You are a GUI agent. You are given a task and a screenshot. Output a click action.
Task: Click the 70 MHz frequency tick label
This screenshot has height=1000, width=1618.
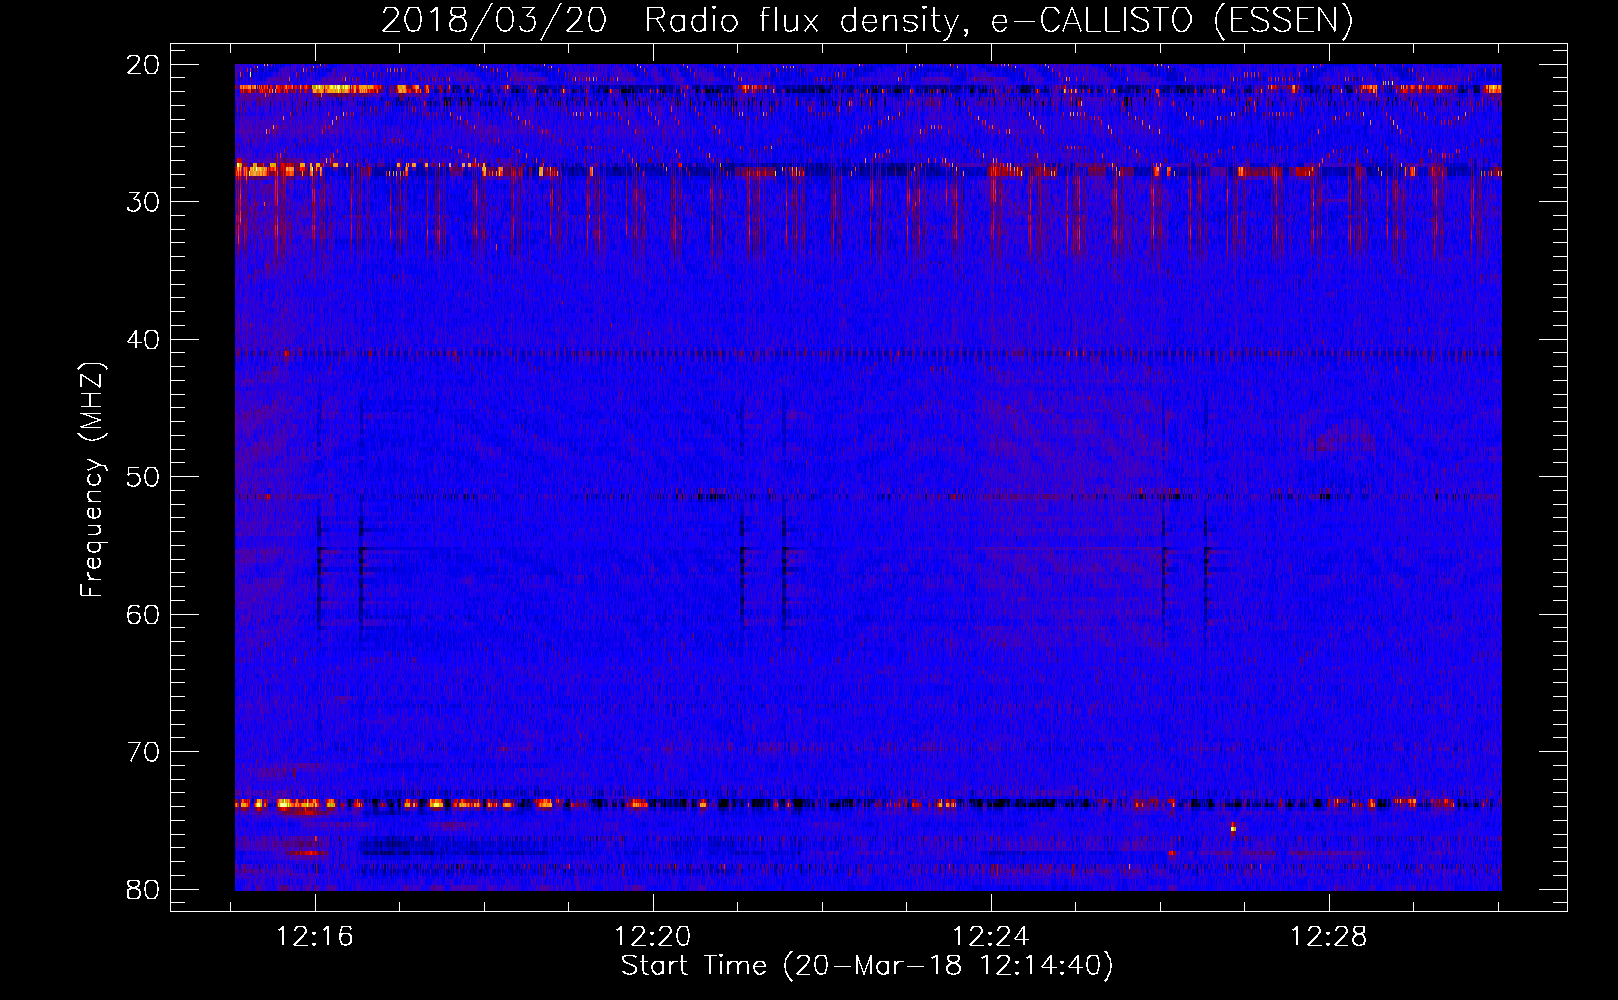click(x=143, y=752)
